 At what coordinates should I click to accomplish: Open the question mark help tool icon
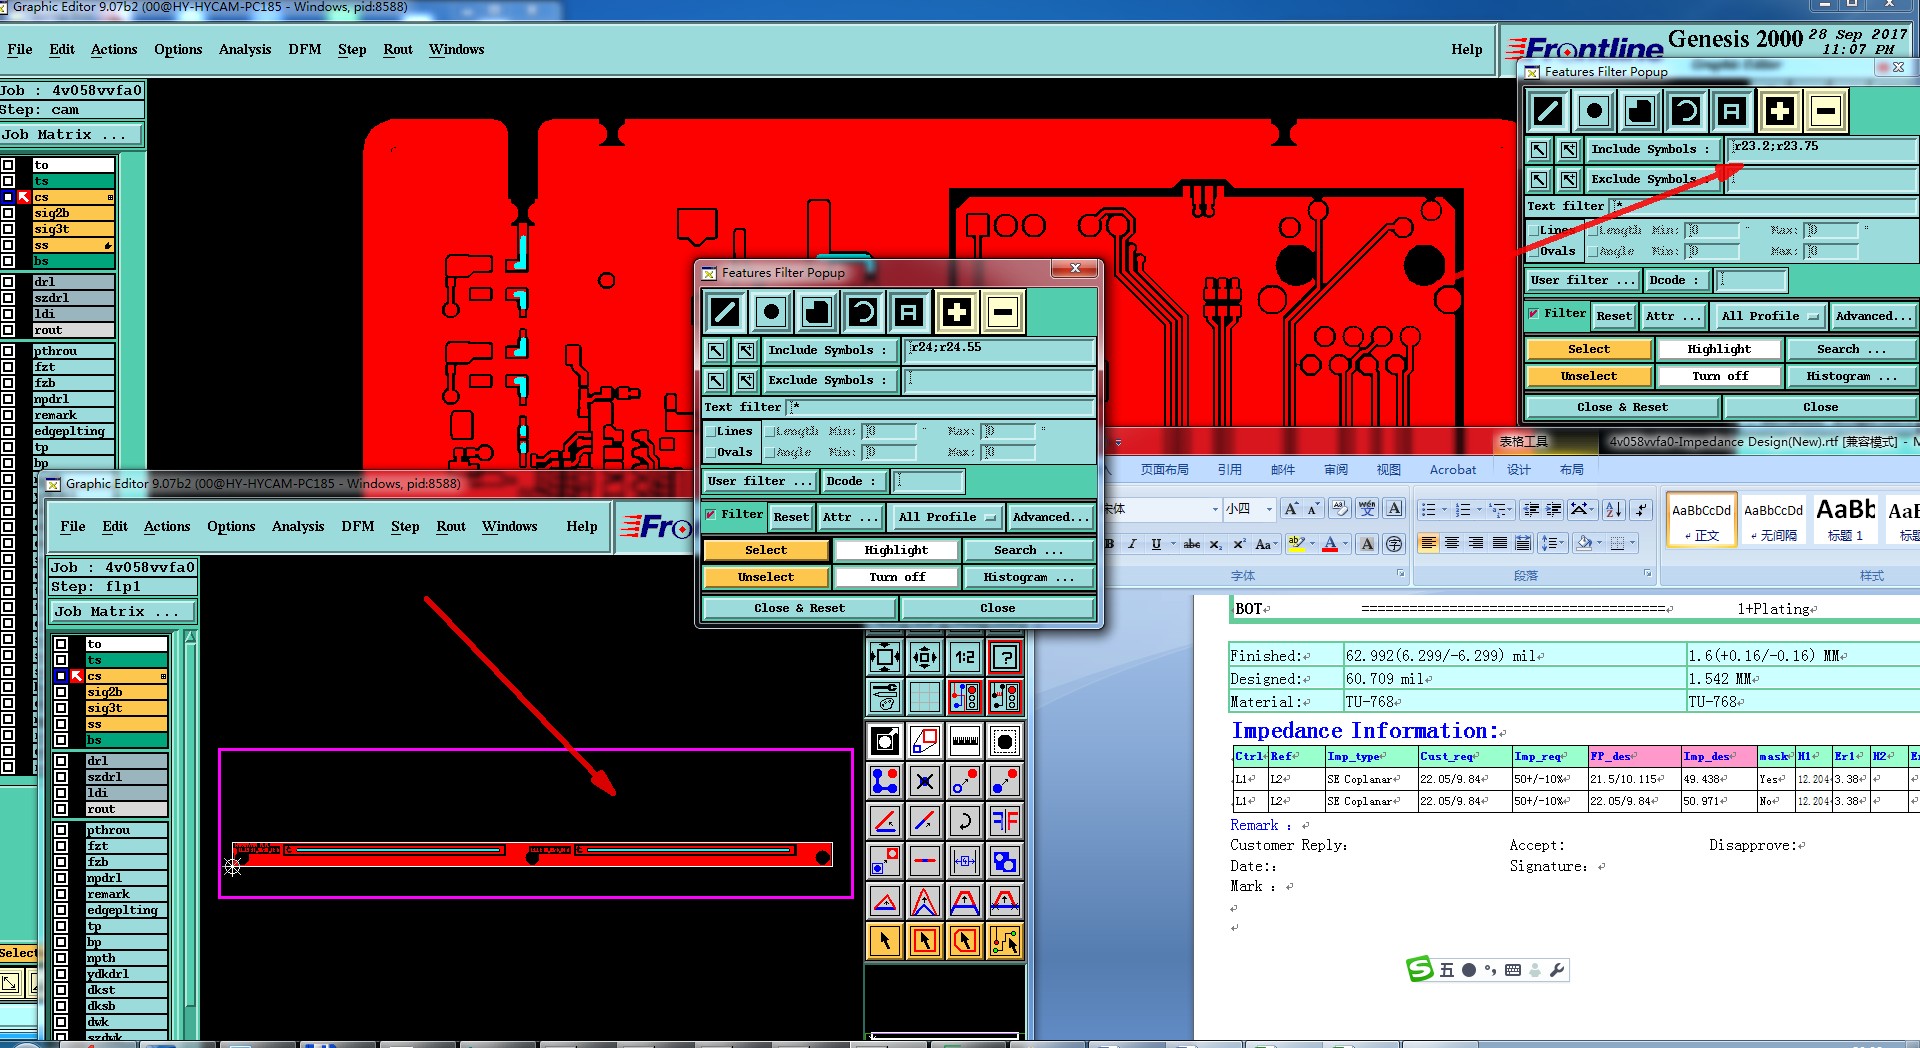click(x=1005, y=657)
